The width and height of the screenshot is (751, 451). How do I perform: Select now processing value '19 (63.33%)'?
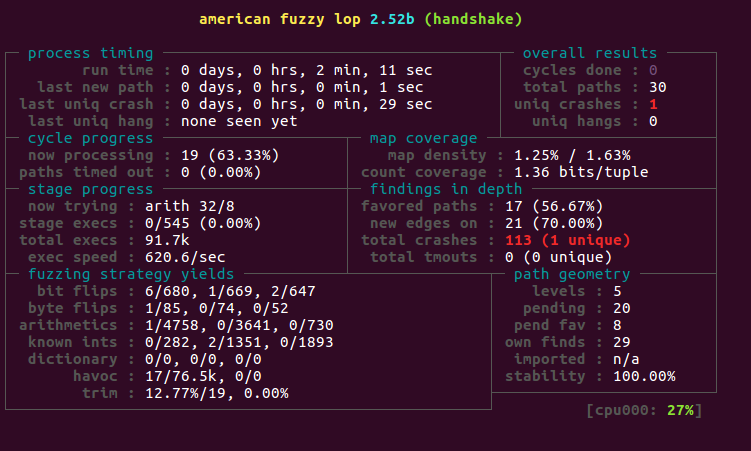(x=230, y=155)
